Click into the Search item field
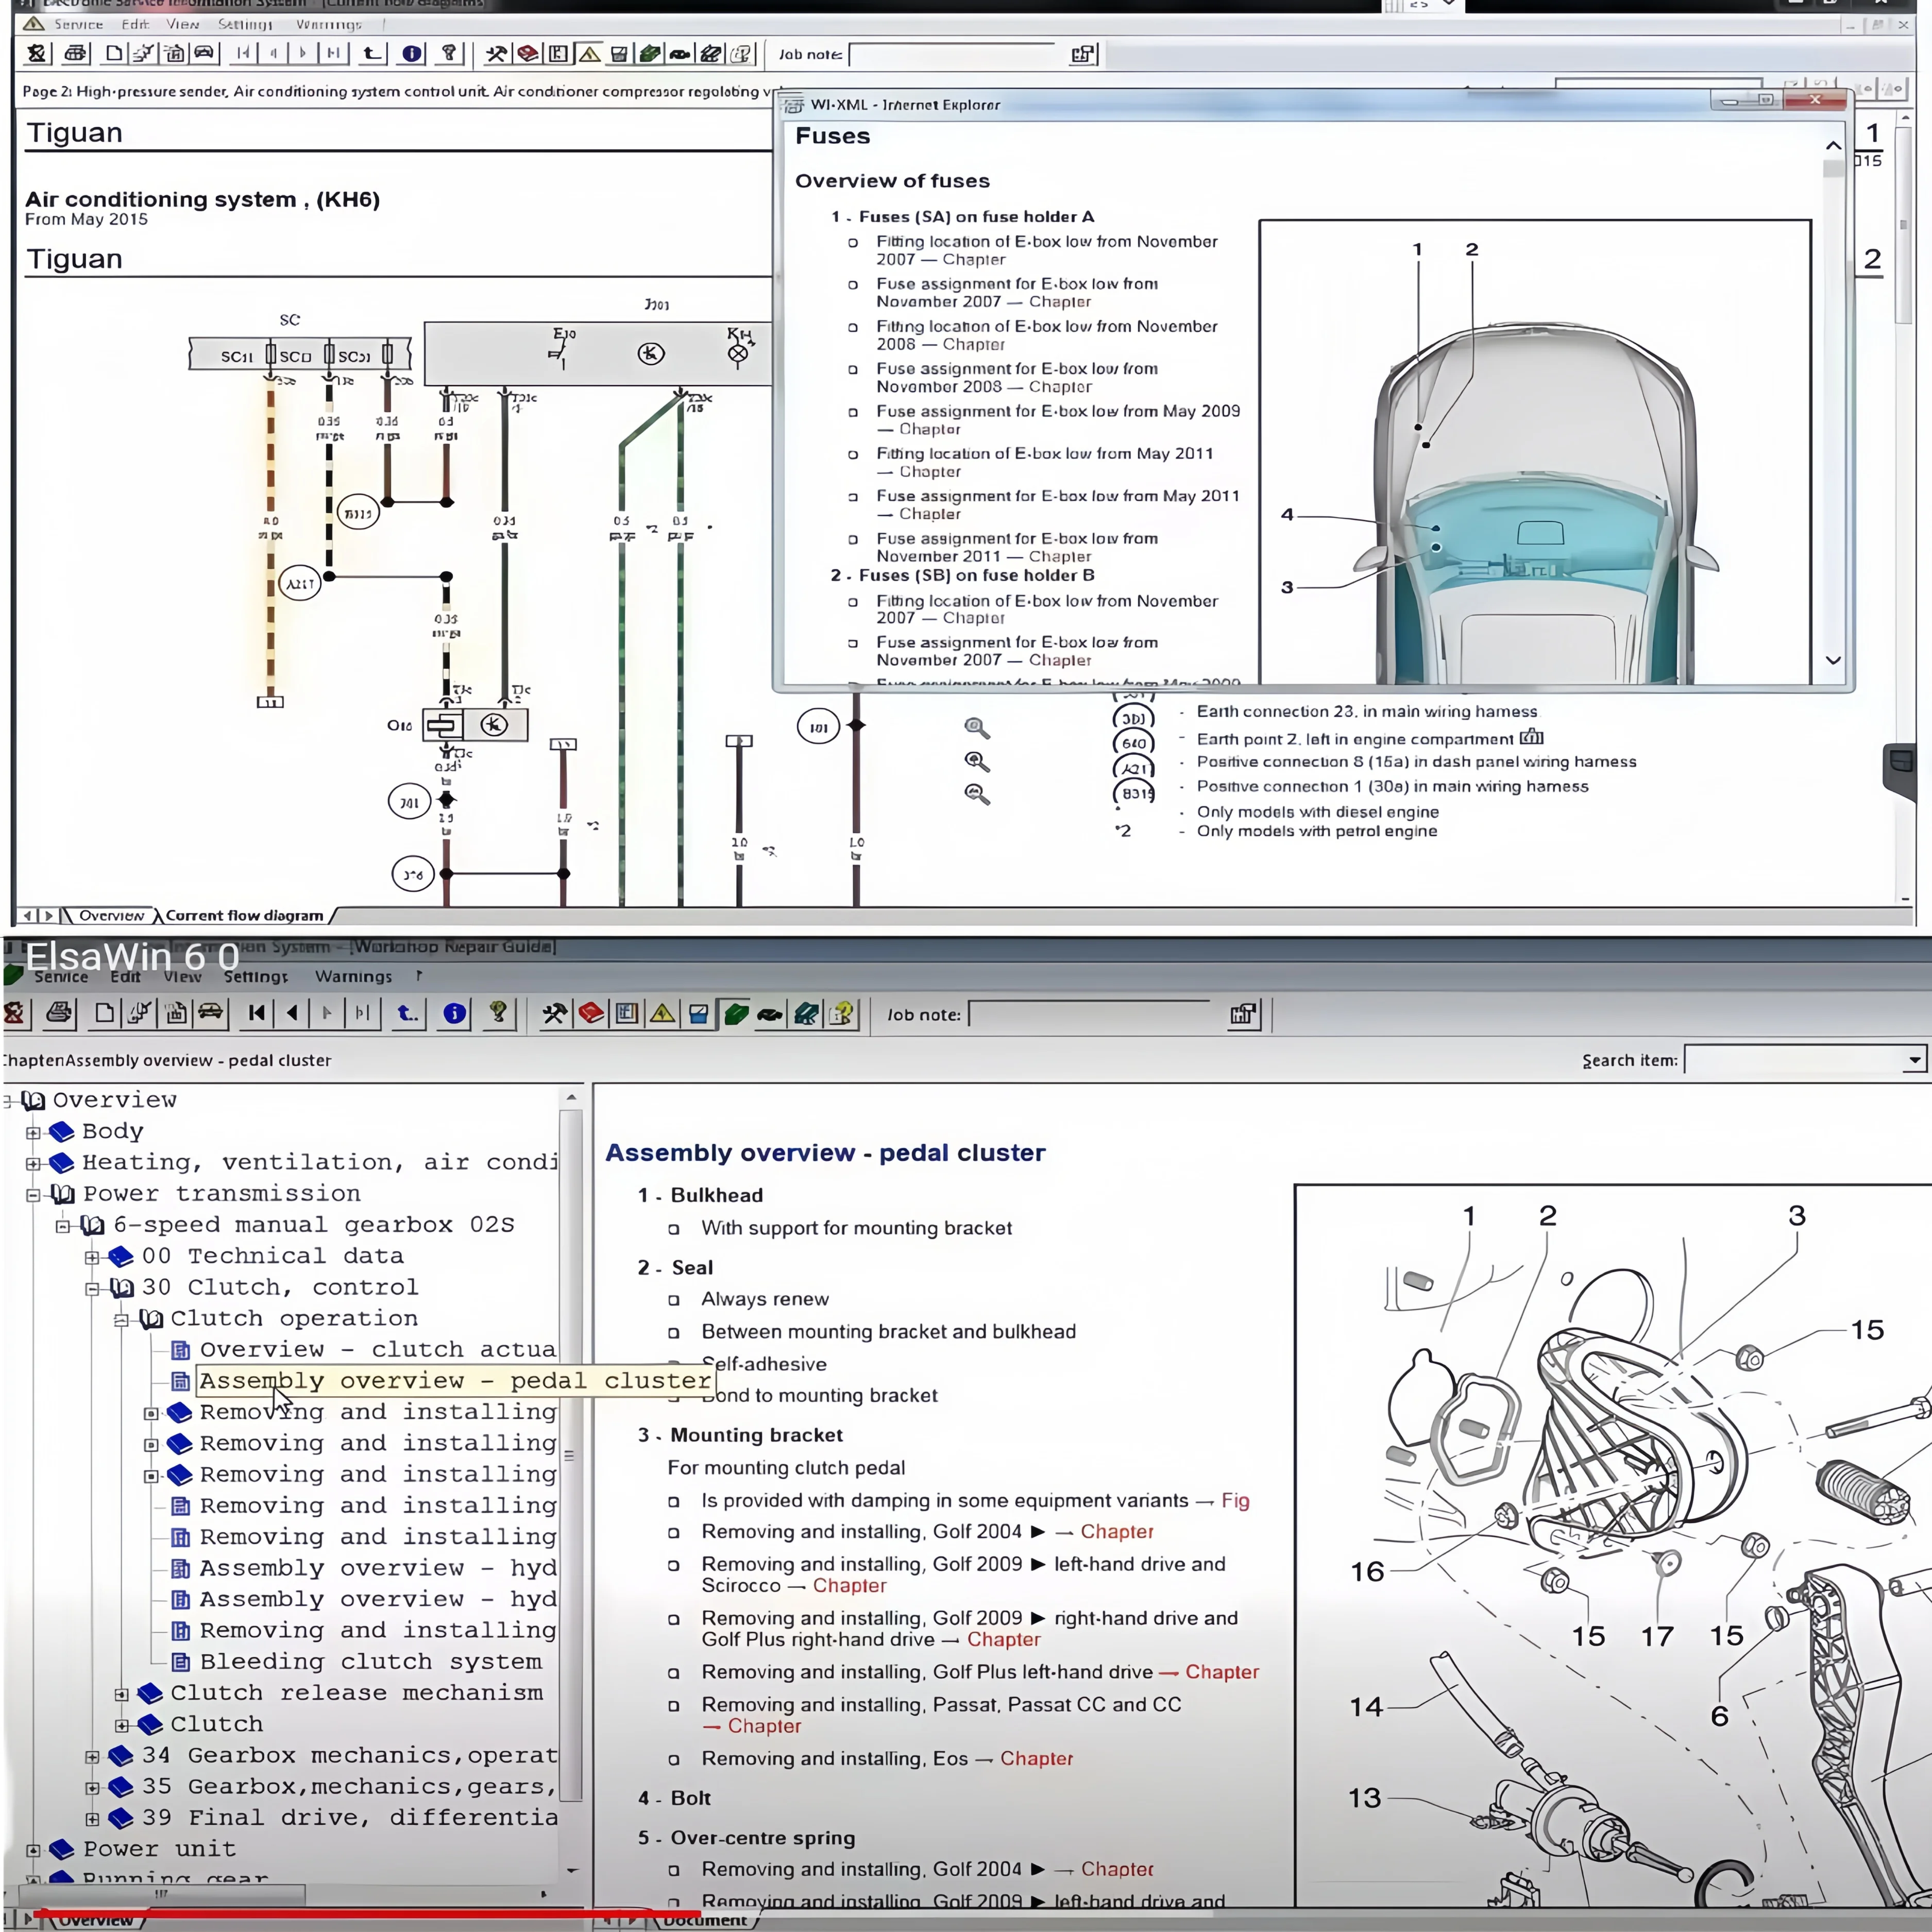 1794,1060
